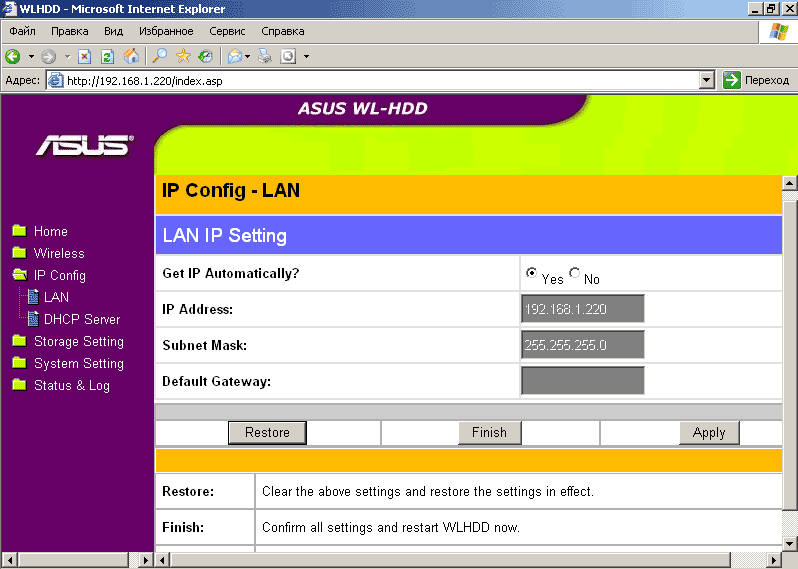Open the Правка menu
Viewport: 798px width, 569px height.
tap(70, 31)
